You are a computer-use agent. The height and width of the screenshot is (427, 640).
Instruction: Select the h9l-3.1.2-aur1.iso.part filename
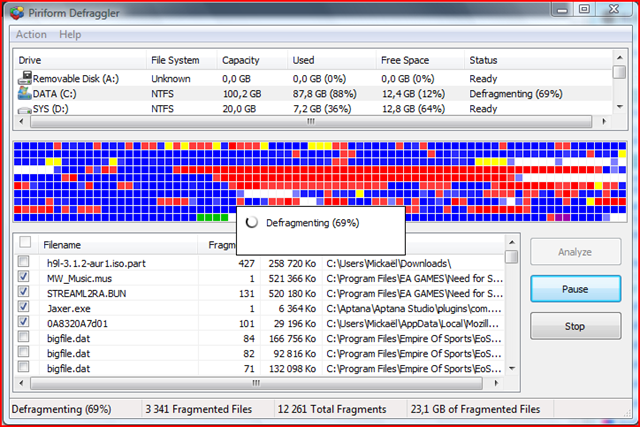coord(96,263)
